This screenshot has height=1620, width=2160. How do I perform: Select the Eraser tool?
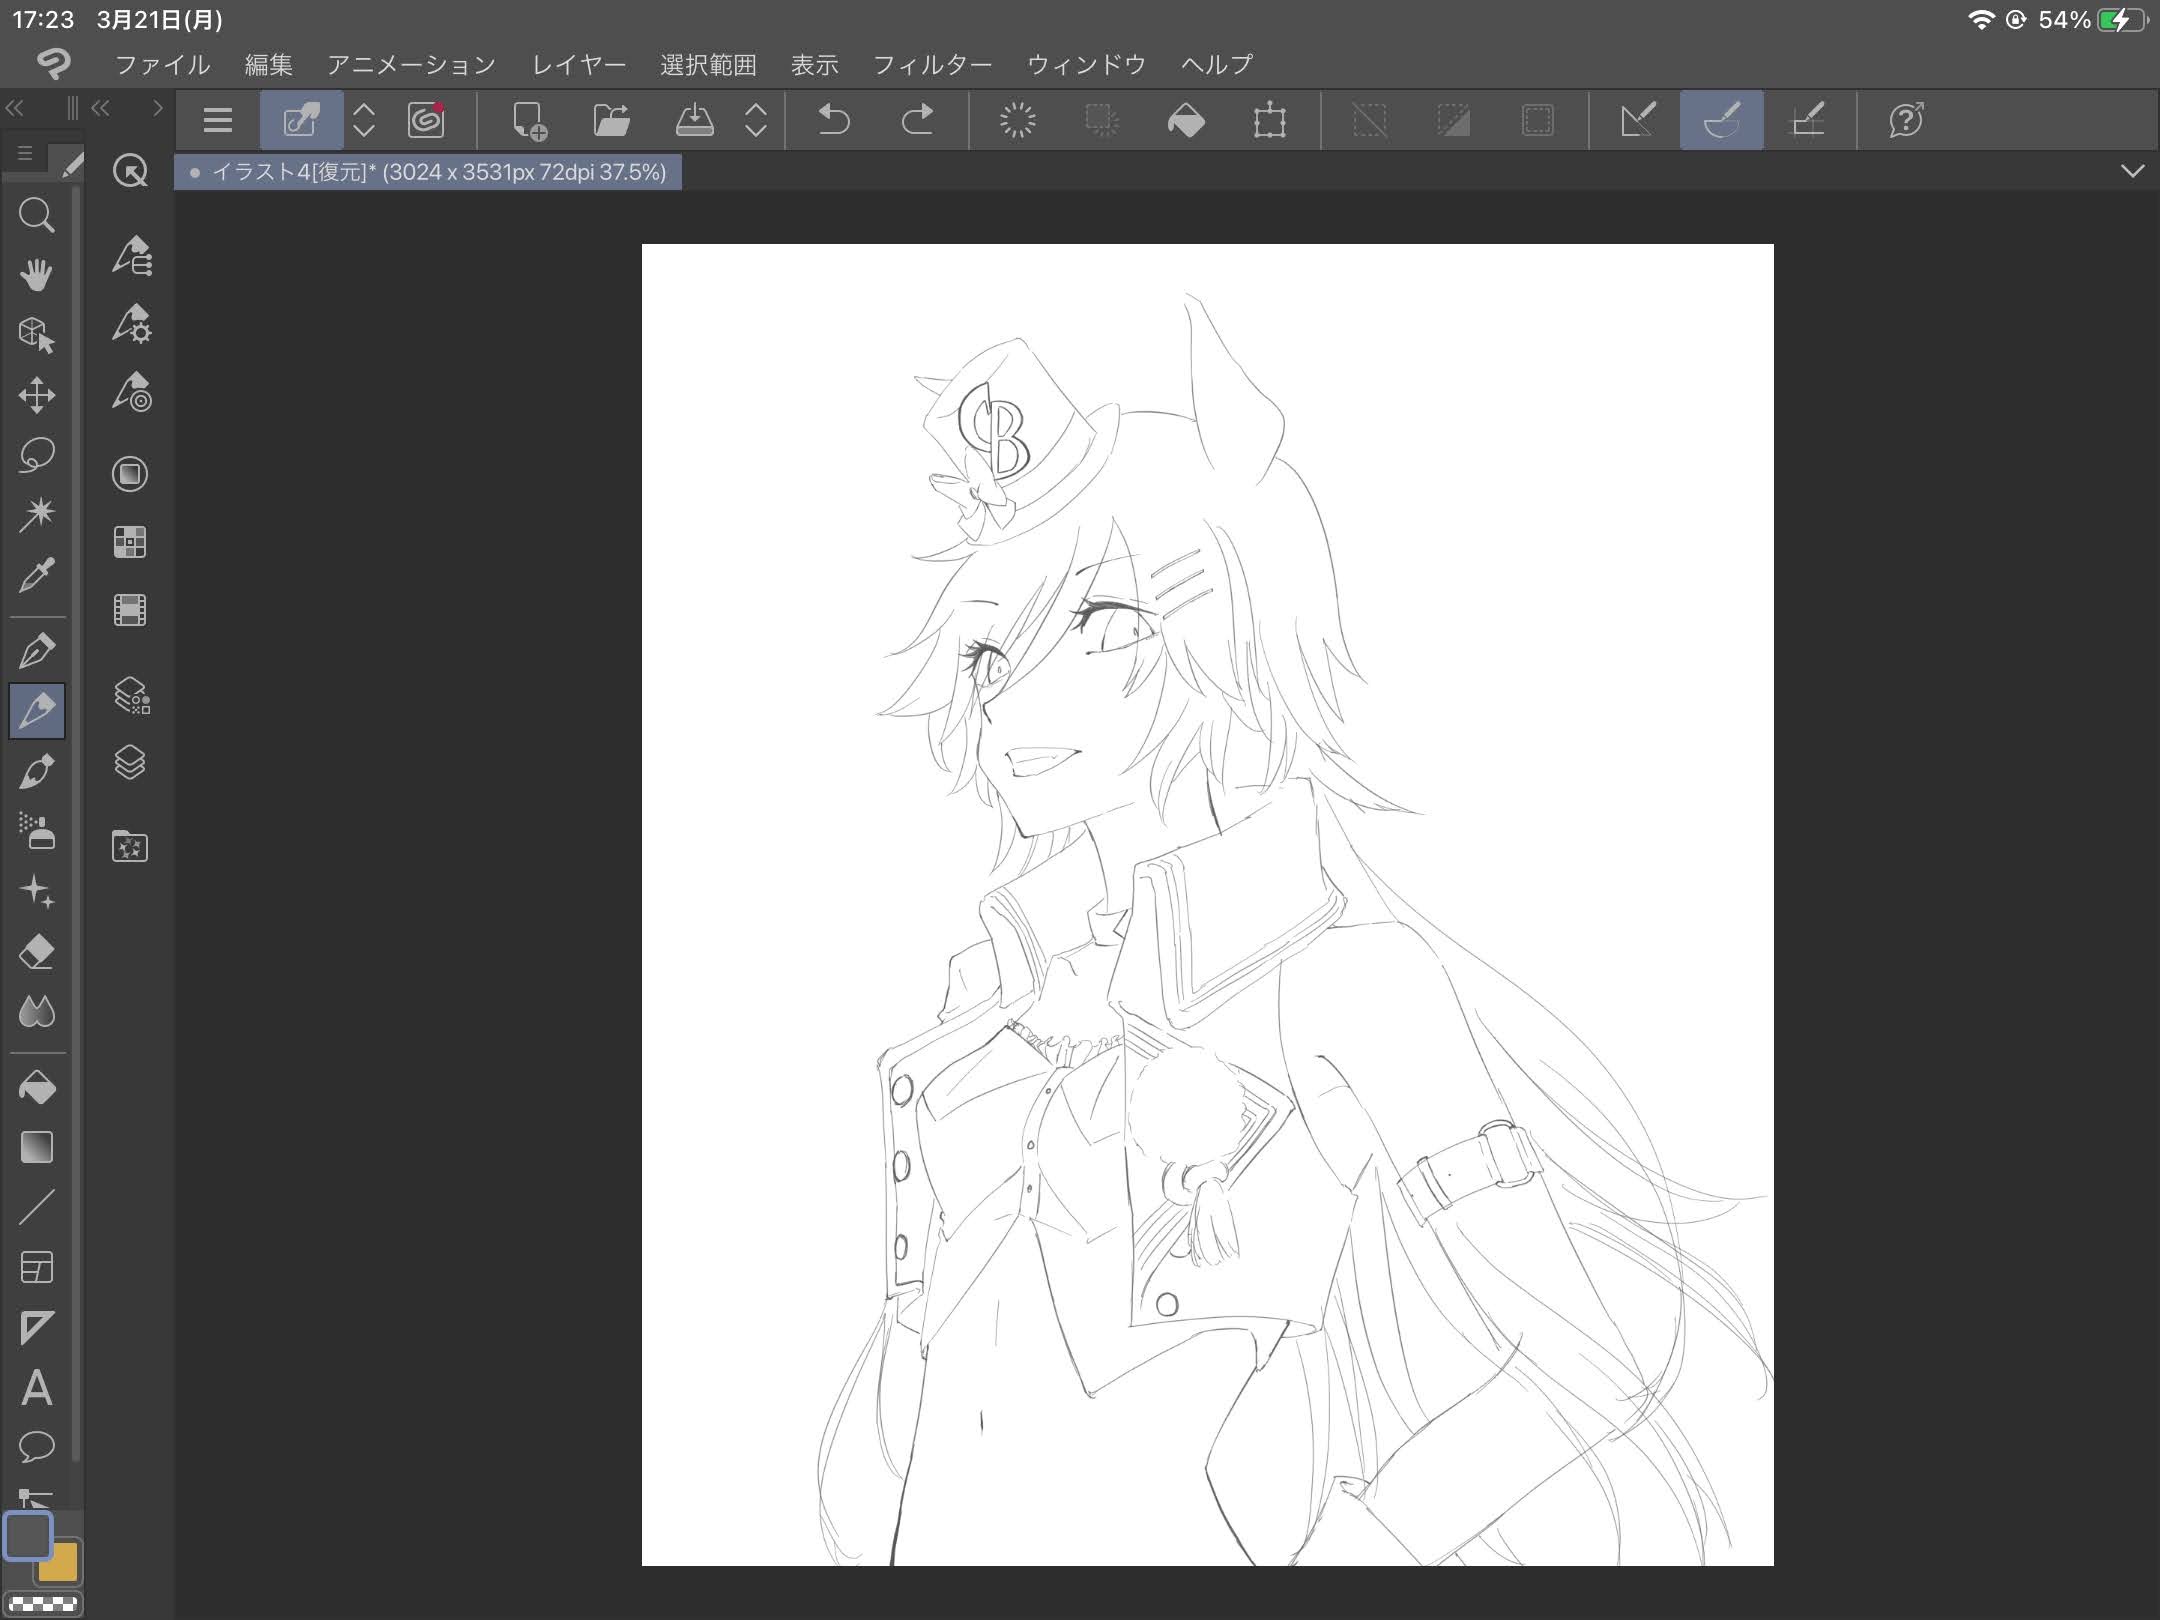click(37, 952)
